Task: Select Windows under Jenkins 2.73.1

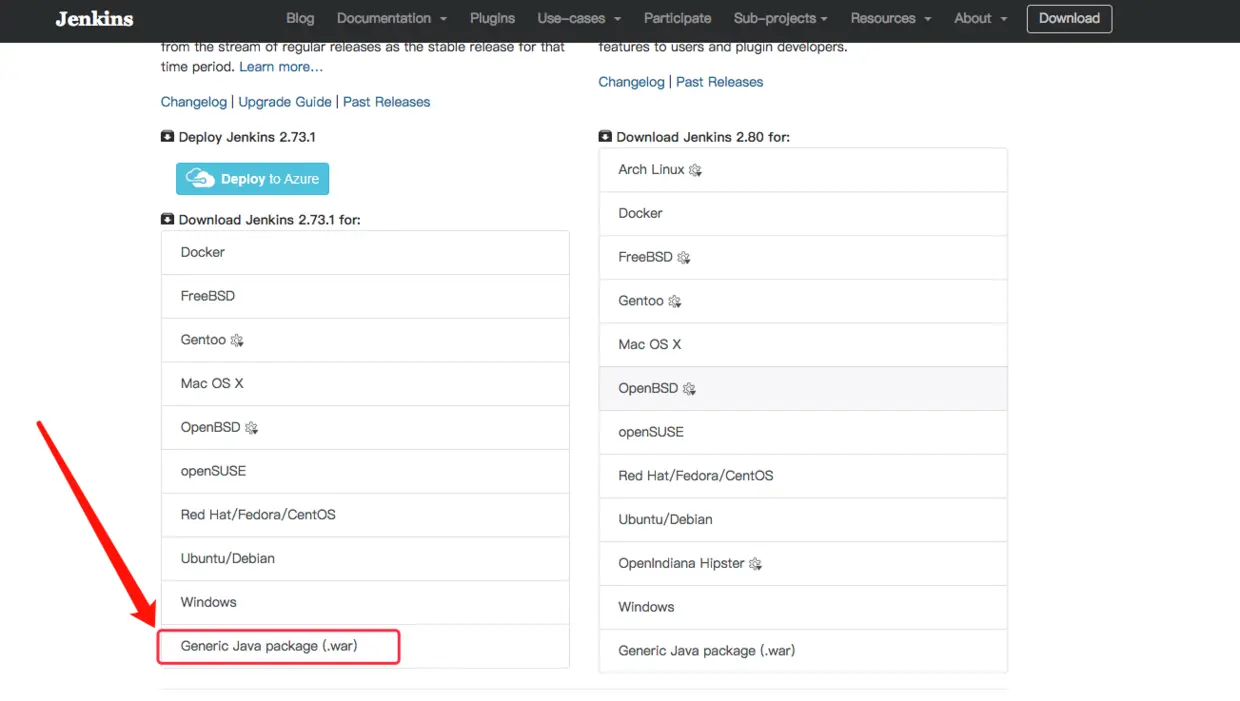Action: click(365, 602)
